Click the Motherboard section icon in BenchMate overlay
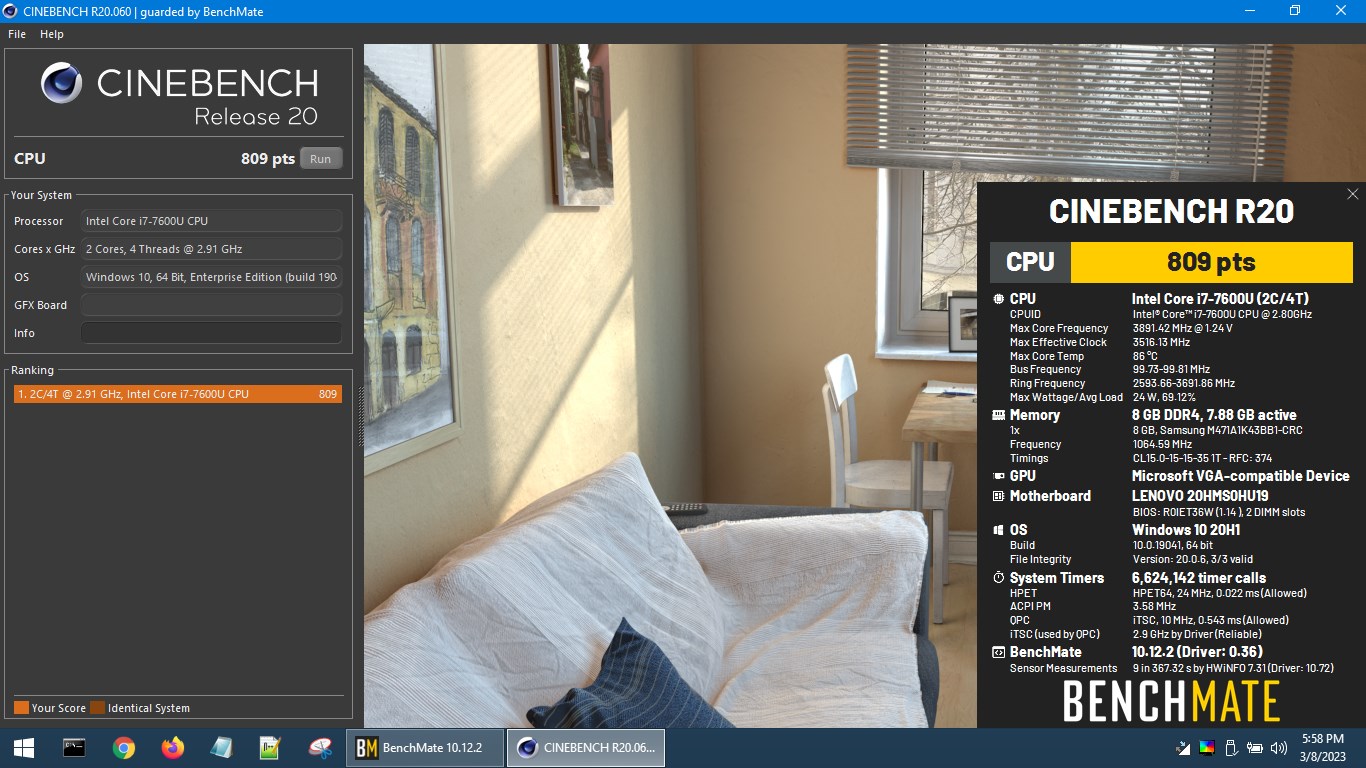Screen dimensions: 1366x768 coord(998,496)
